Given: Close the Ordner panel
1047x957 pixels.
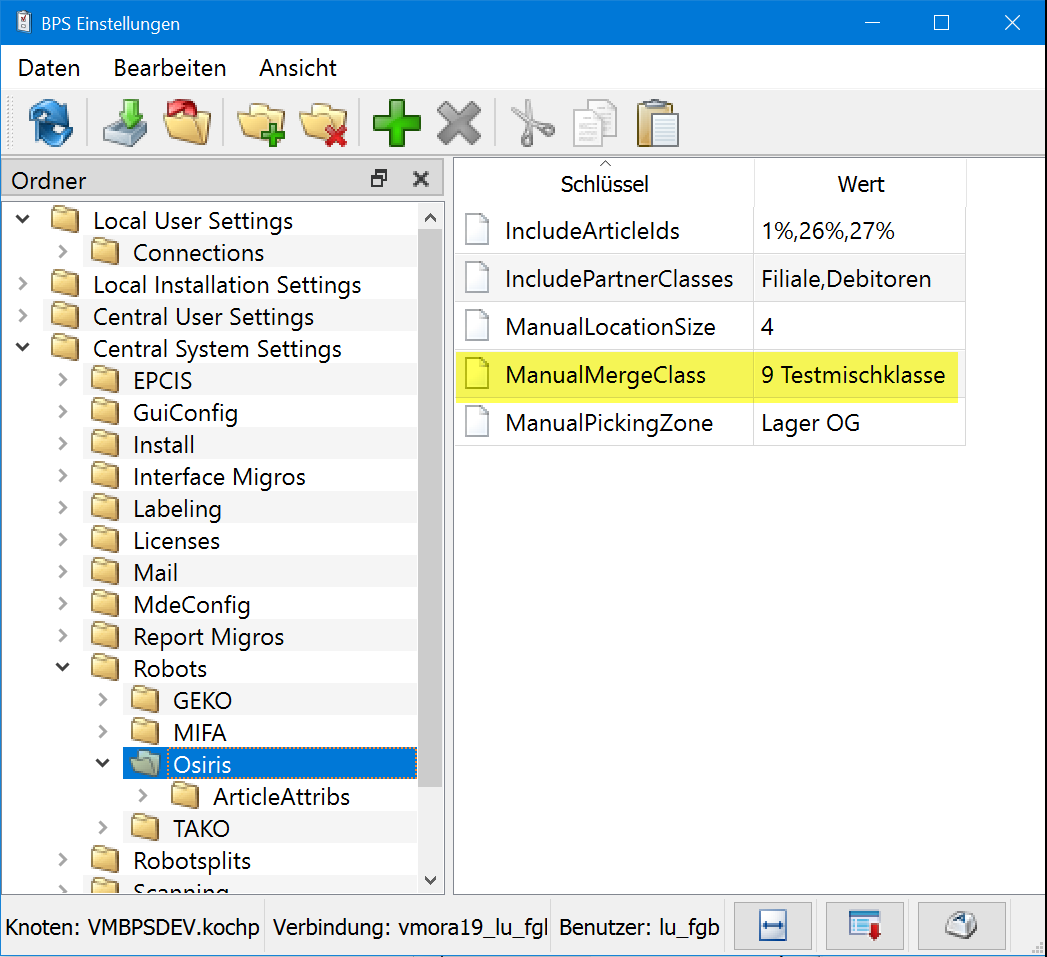Looking at the screenshot, I should [x=421, y=179].
